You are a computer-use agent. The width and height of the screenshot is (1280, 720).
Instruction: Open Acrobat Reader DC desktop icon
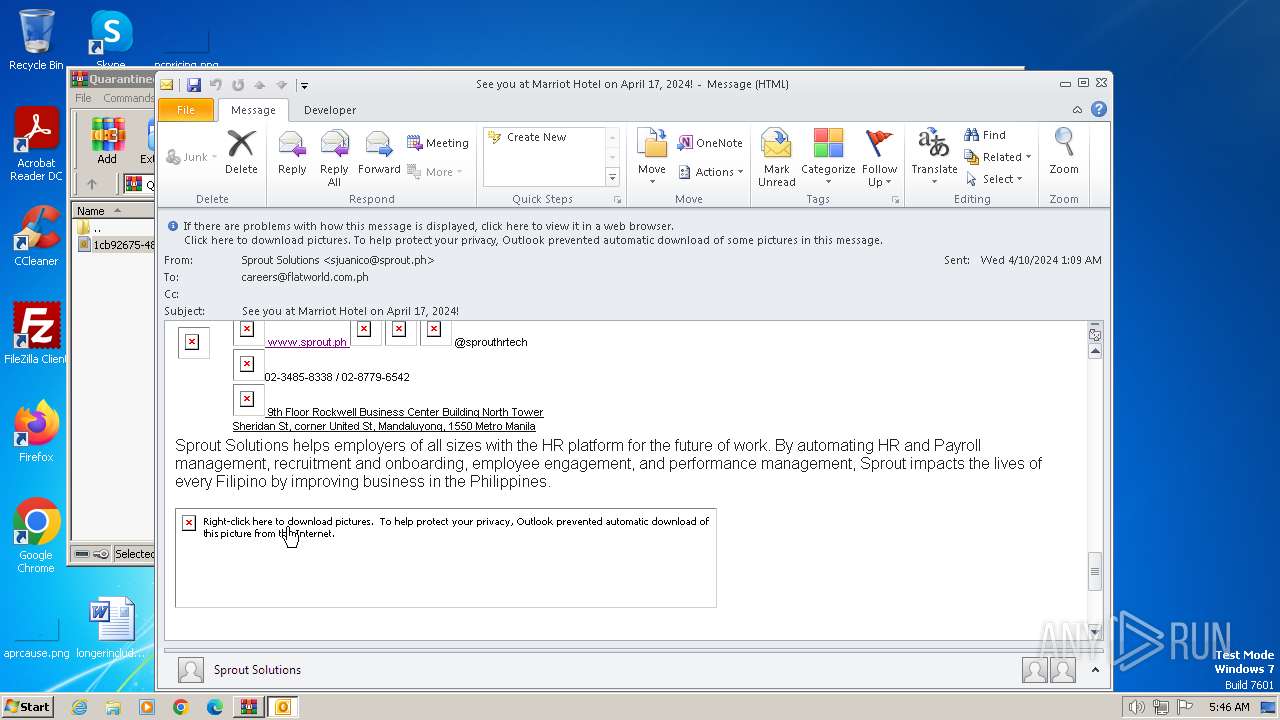36,144
